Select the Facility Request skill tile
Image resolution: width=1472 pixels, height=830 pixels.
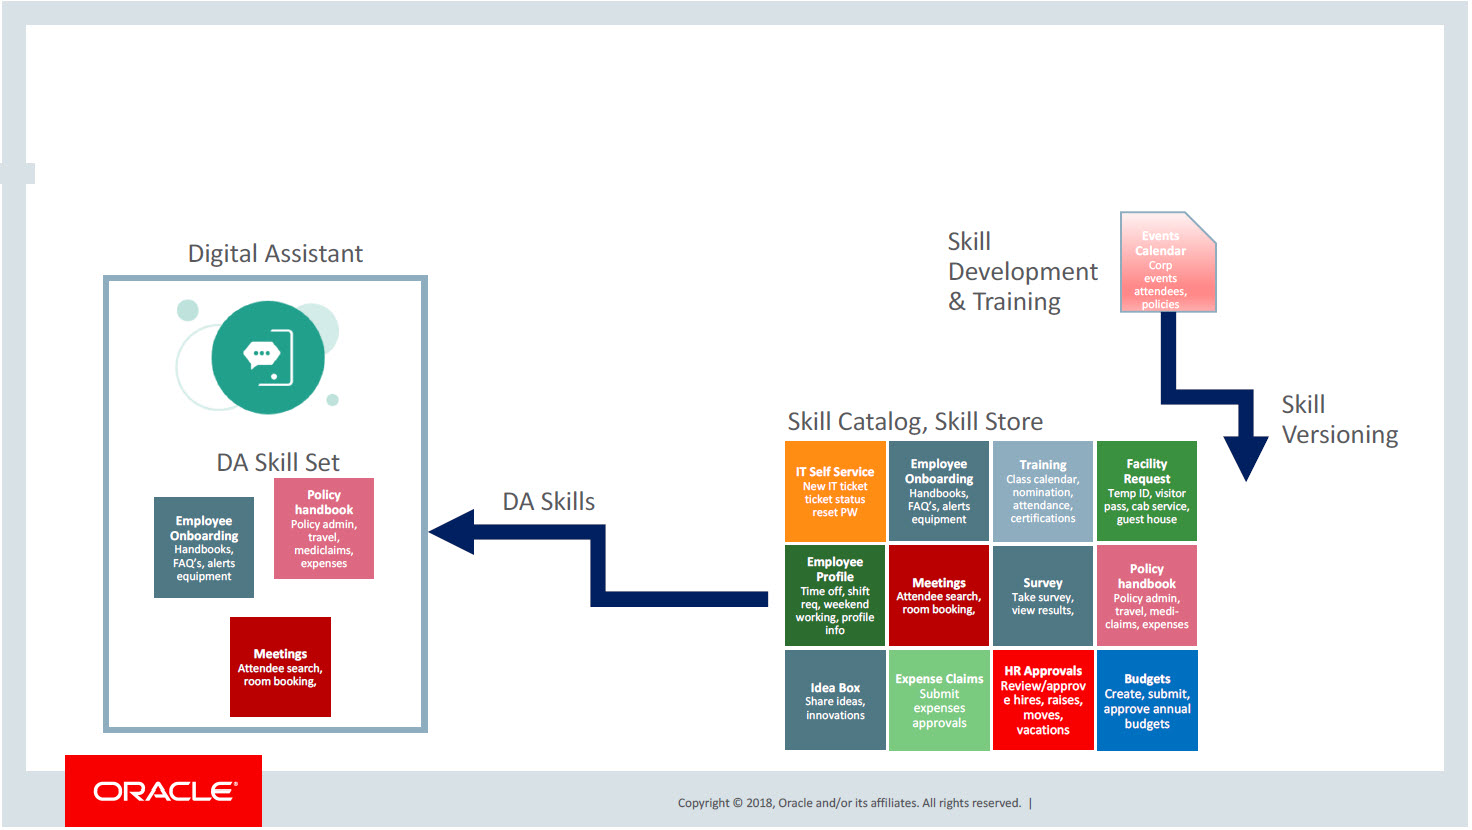[1147, 491]
